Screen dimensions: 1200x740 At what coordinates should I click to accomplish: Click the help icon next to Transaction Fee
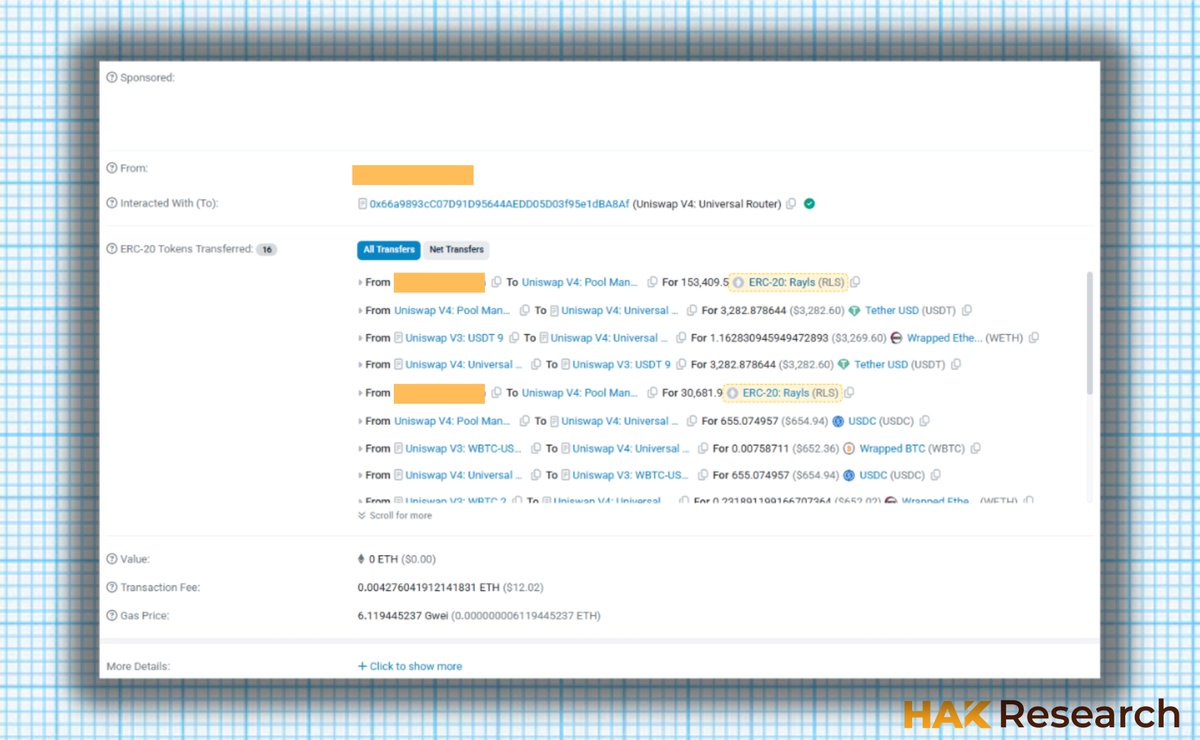[112, 587]
